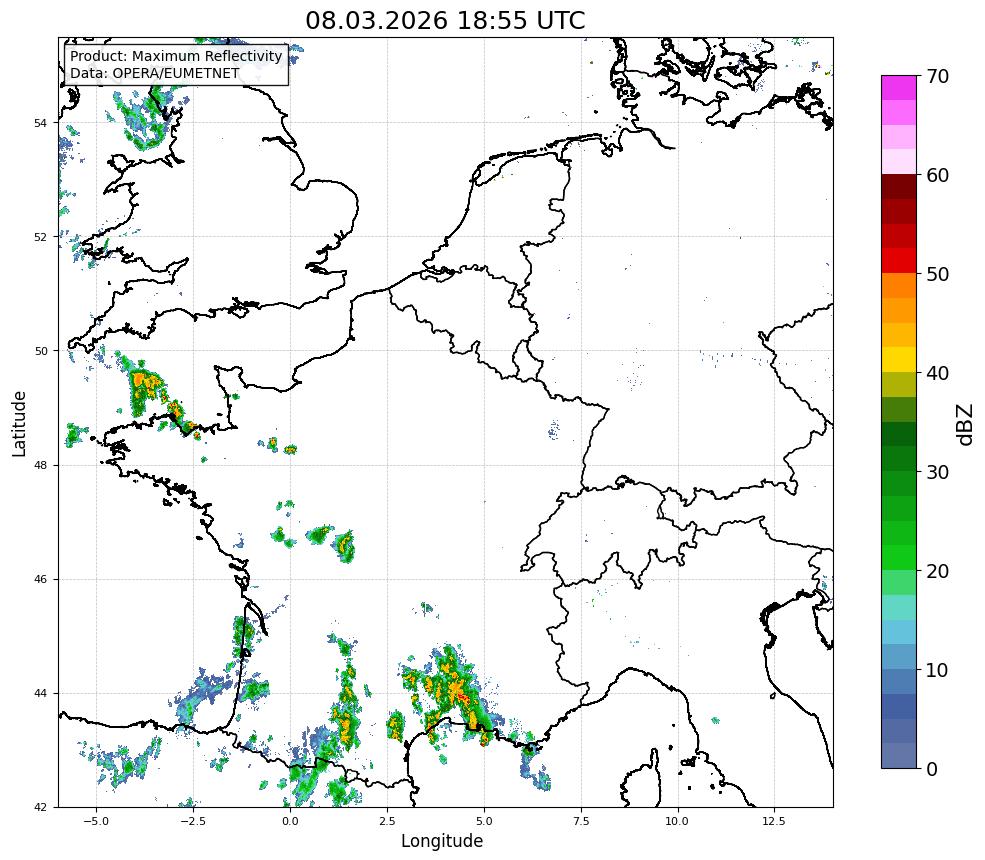This screenshot has height=860, width=985.
Task: Click the colorbar tick label 60
Action: (937, 175)
